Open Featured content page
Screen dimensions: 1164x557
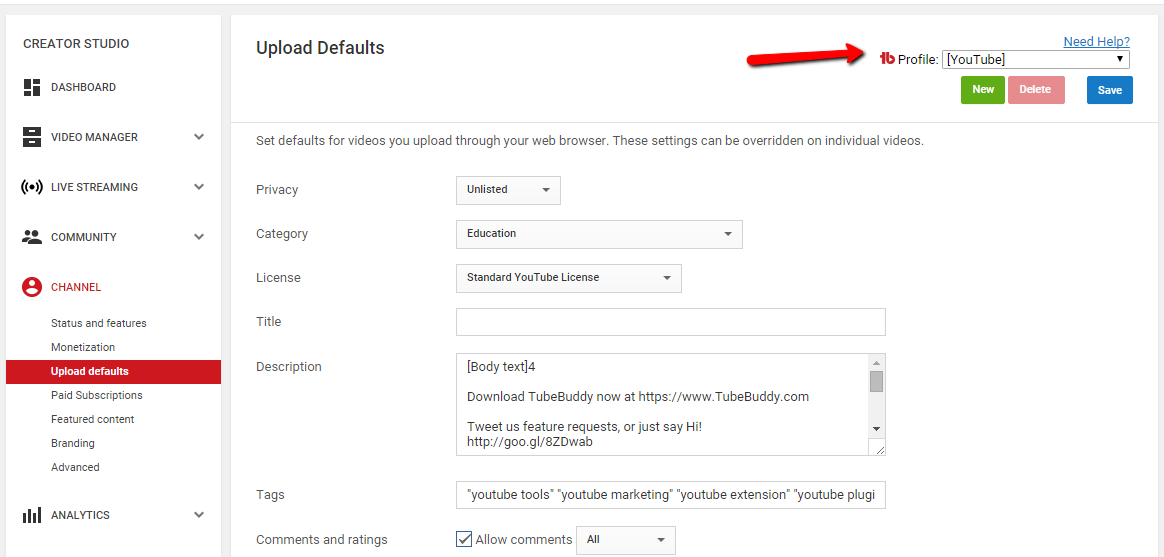[93, 419]
